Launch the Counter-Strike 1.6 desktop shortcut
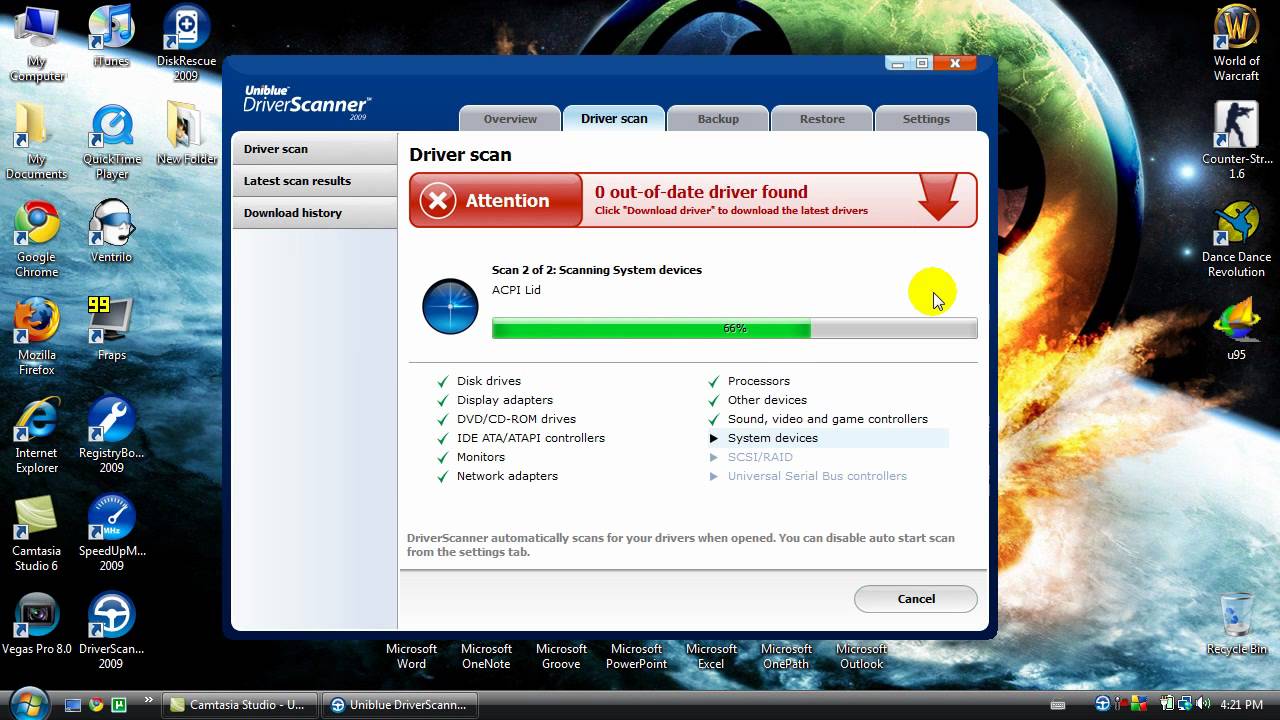 coord(1236,141)
